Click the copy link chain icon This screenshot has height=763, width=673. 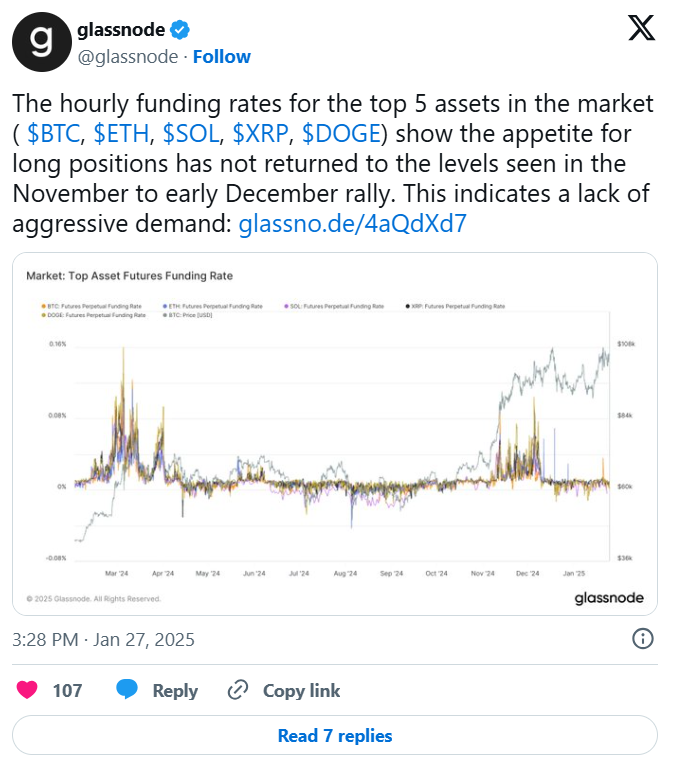[238, 690]
